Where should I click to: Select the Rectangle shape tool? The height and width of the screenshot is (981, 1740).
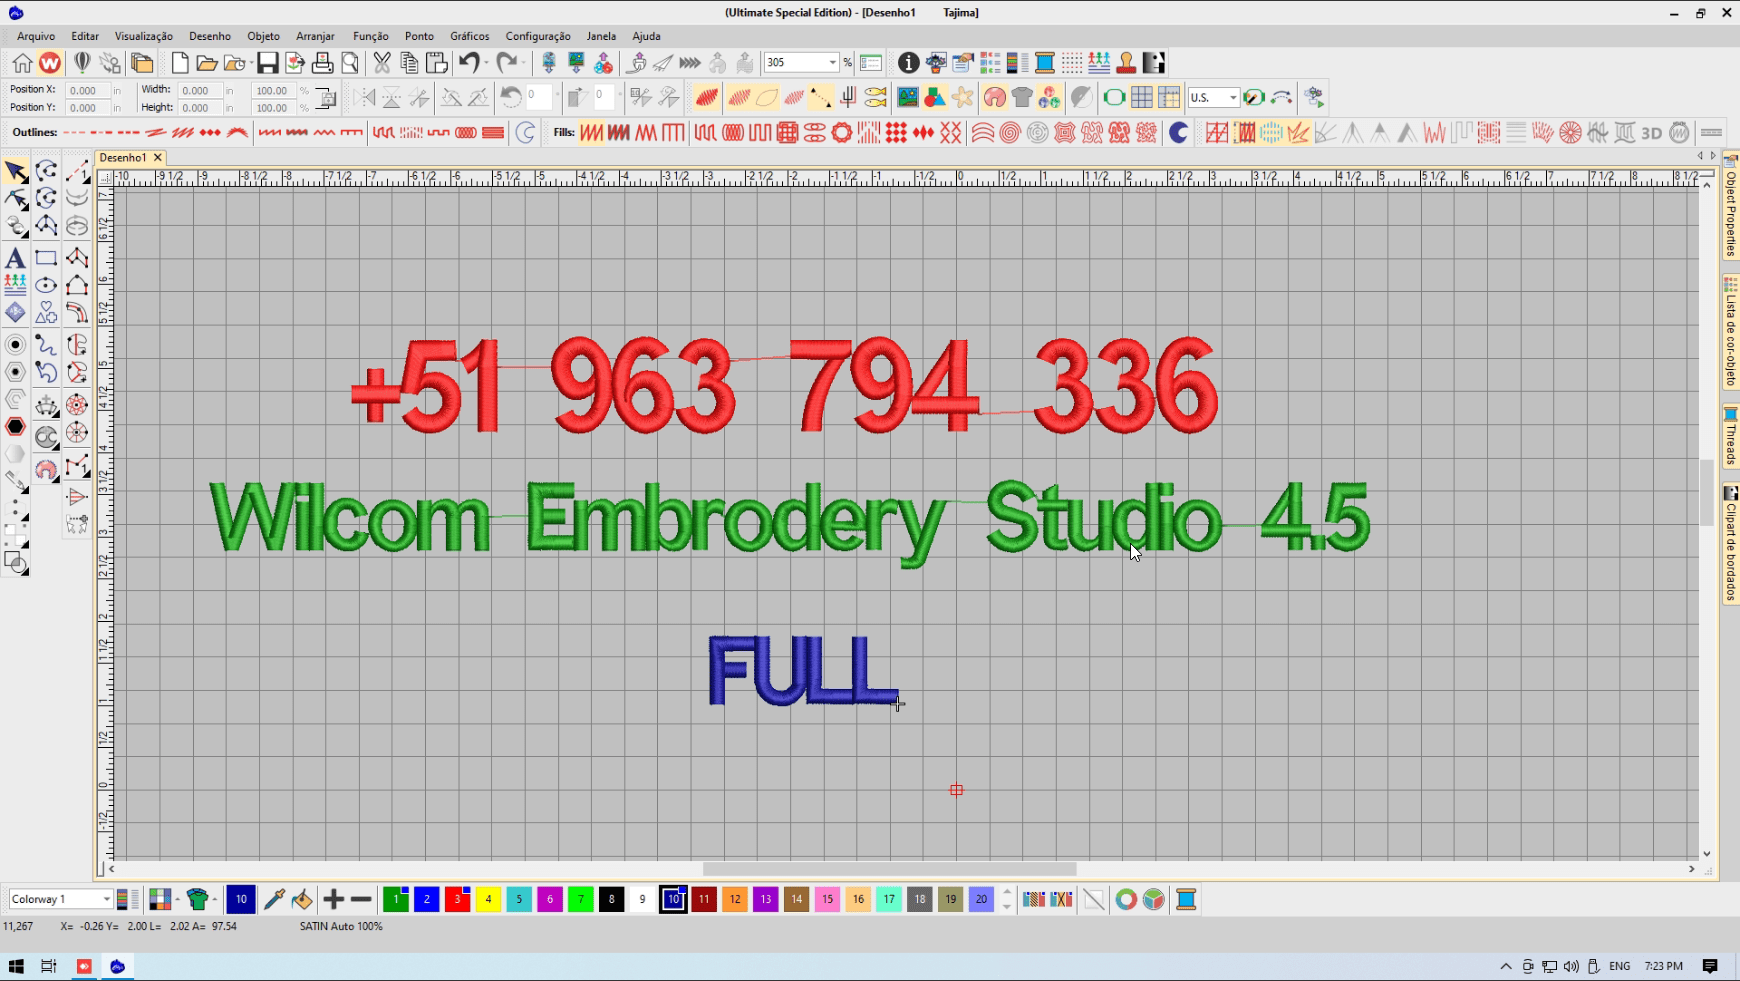coord(46,258)
